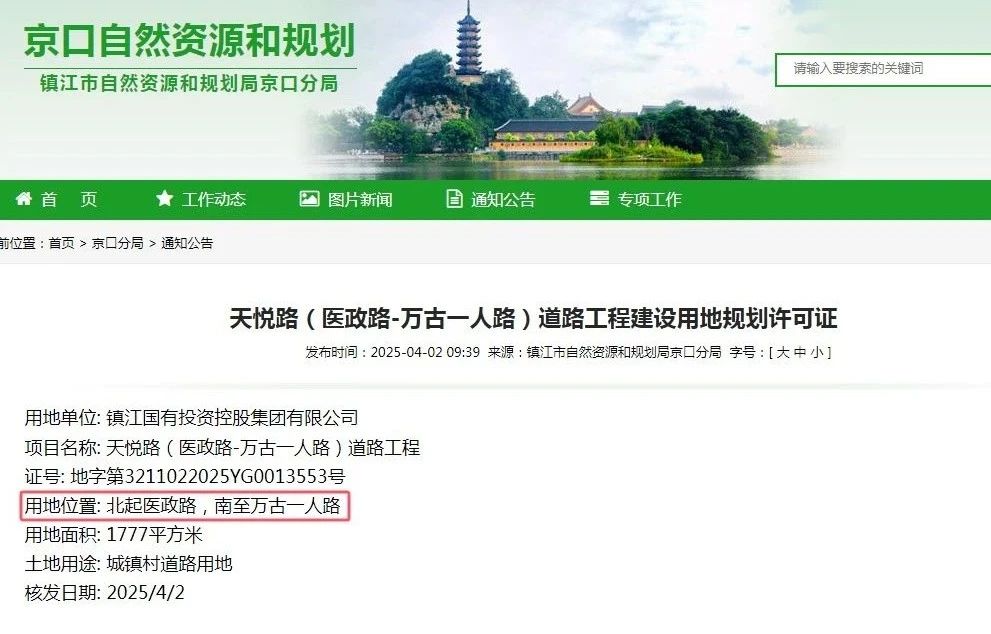Click the highlighted 用地位置 line

point(184,506)
